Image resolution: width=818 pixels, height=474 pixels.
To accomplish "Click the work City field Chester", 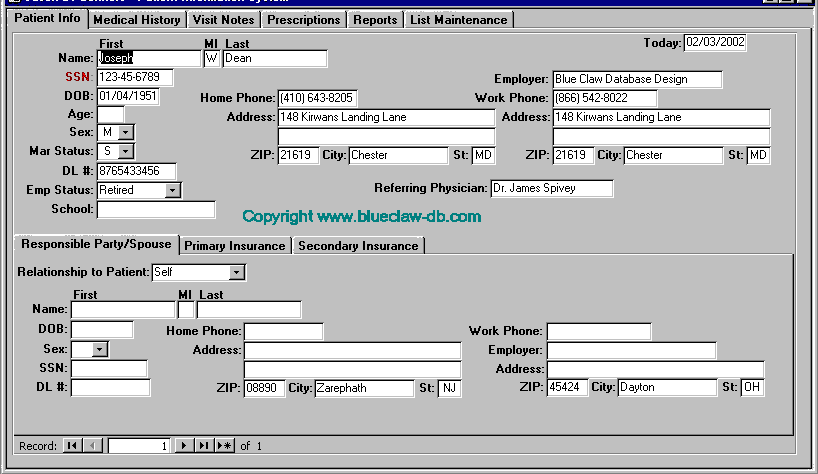I will [673, 155].
